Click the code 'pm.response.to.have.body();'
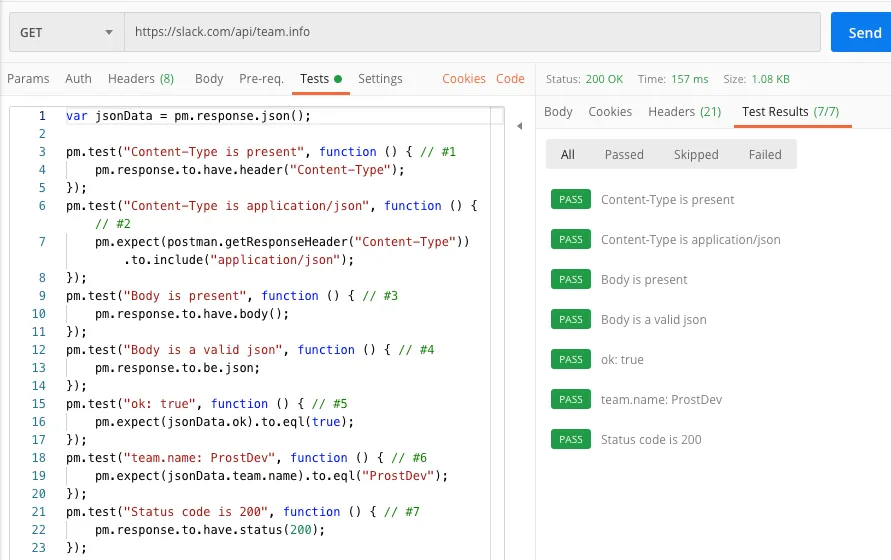The image size is (891, 560). tap(191, 314)
